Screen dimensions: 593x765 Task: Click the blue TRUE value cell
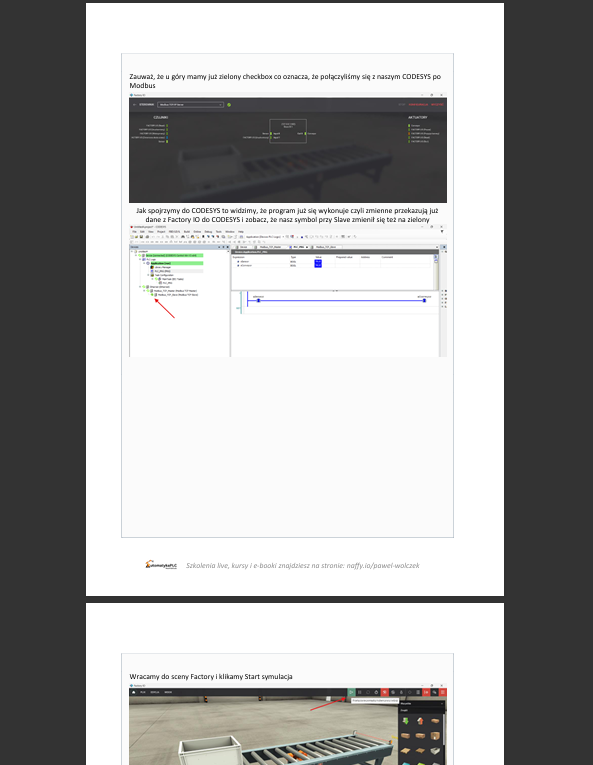pos(318,262)
